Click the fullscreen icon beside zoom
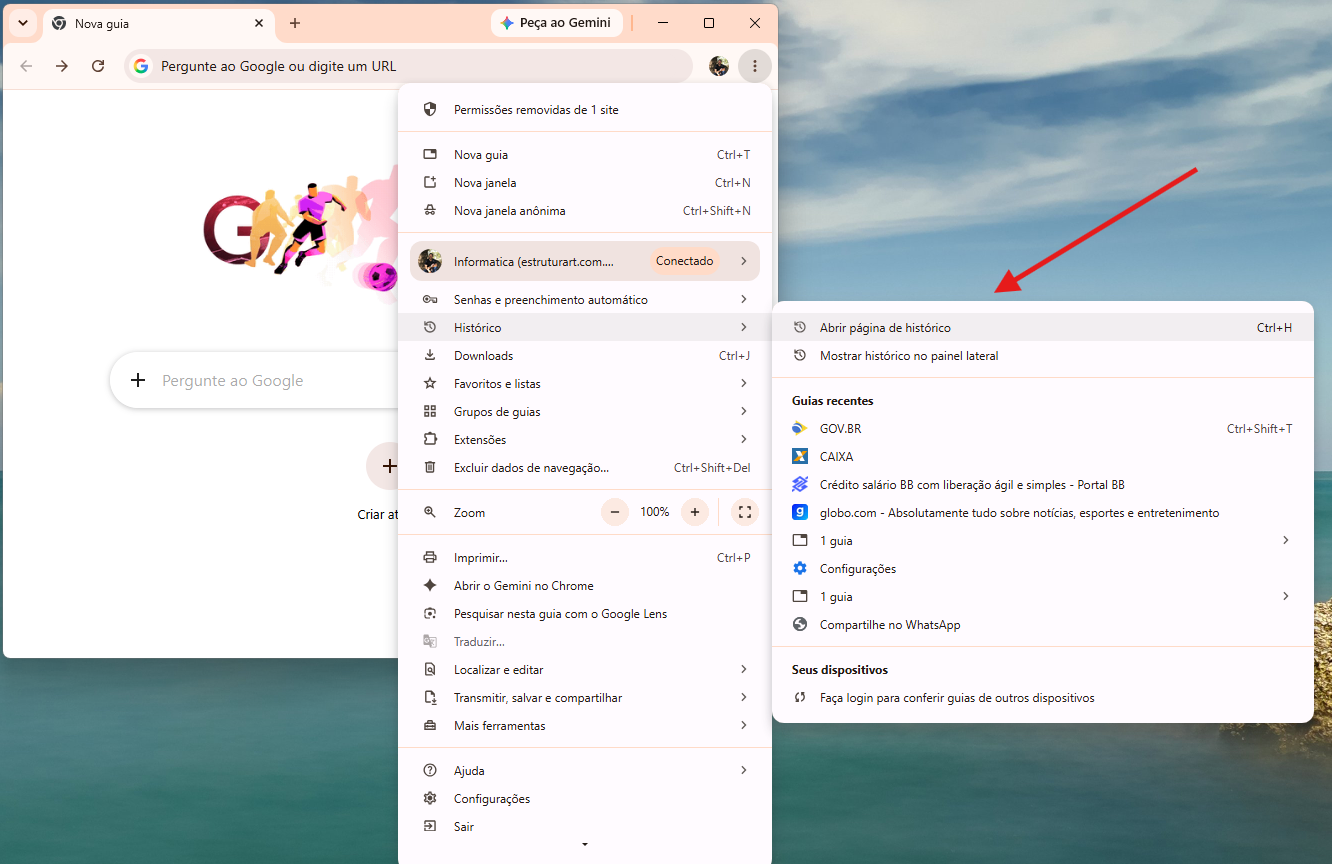 pos(744,512)
